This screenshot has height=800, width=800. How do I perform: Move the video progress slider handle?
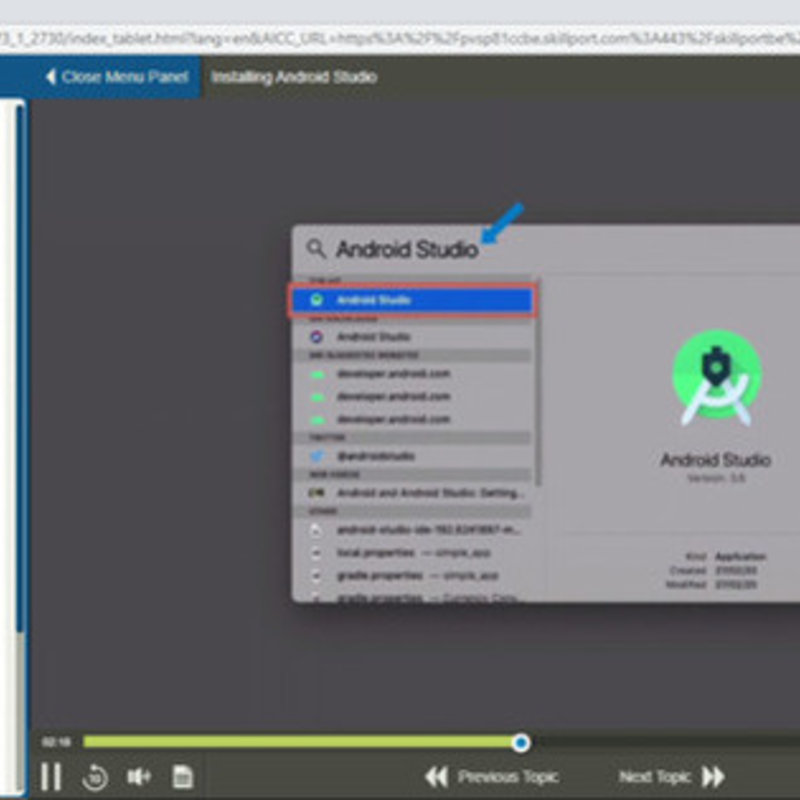pos(520,742)
